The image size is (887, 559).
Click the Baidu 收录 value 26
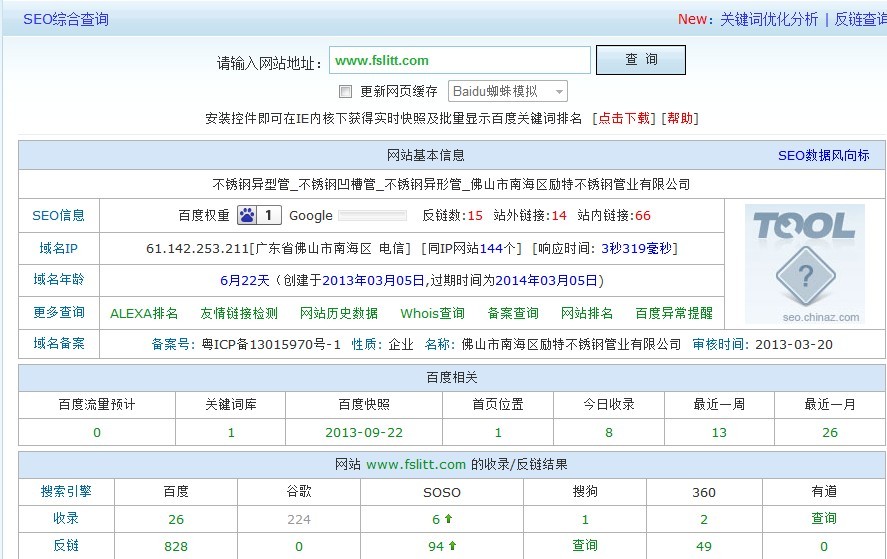176,519
